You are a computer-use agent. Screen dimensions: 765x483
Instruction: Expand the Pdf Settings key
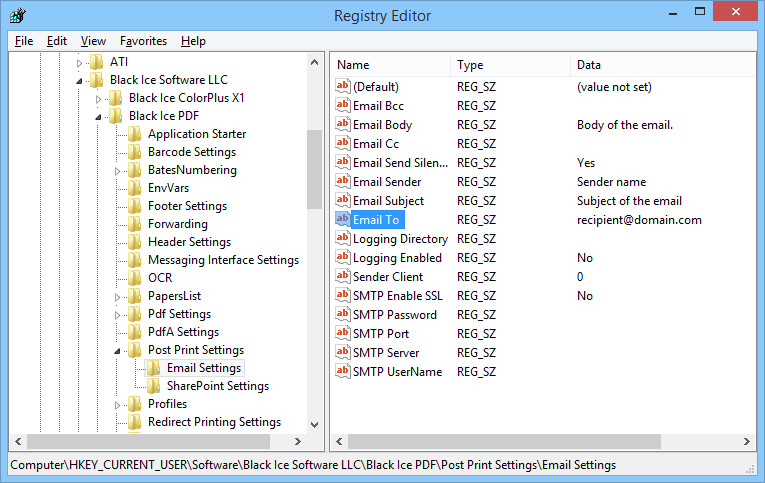coord(117,315)
